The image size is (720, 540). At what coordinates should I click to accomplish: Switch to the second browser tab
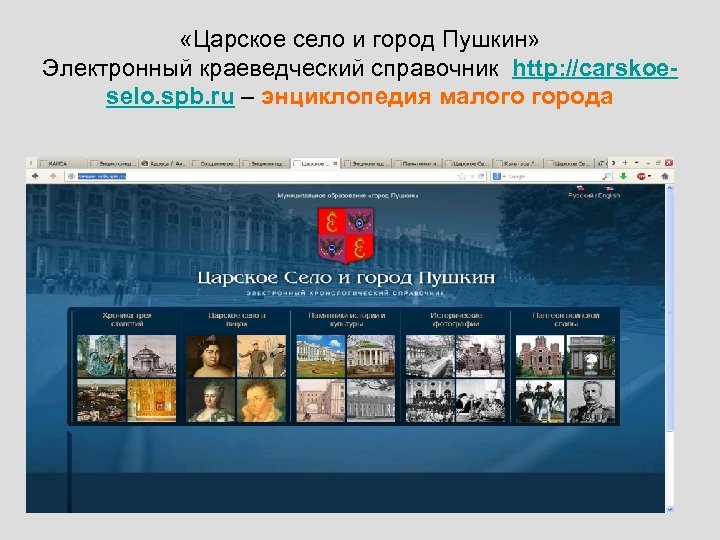point(113,163)
